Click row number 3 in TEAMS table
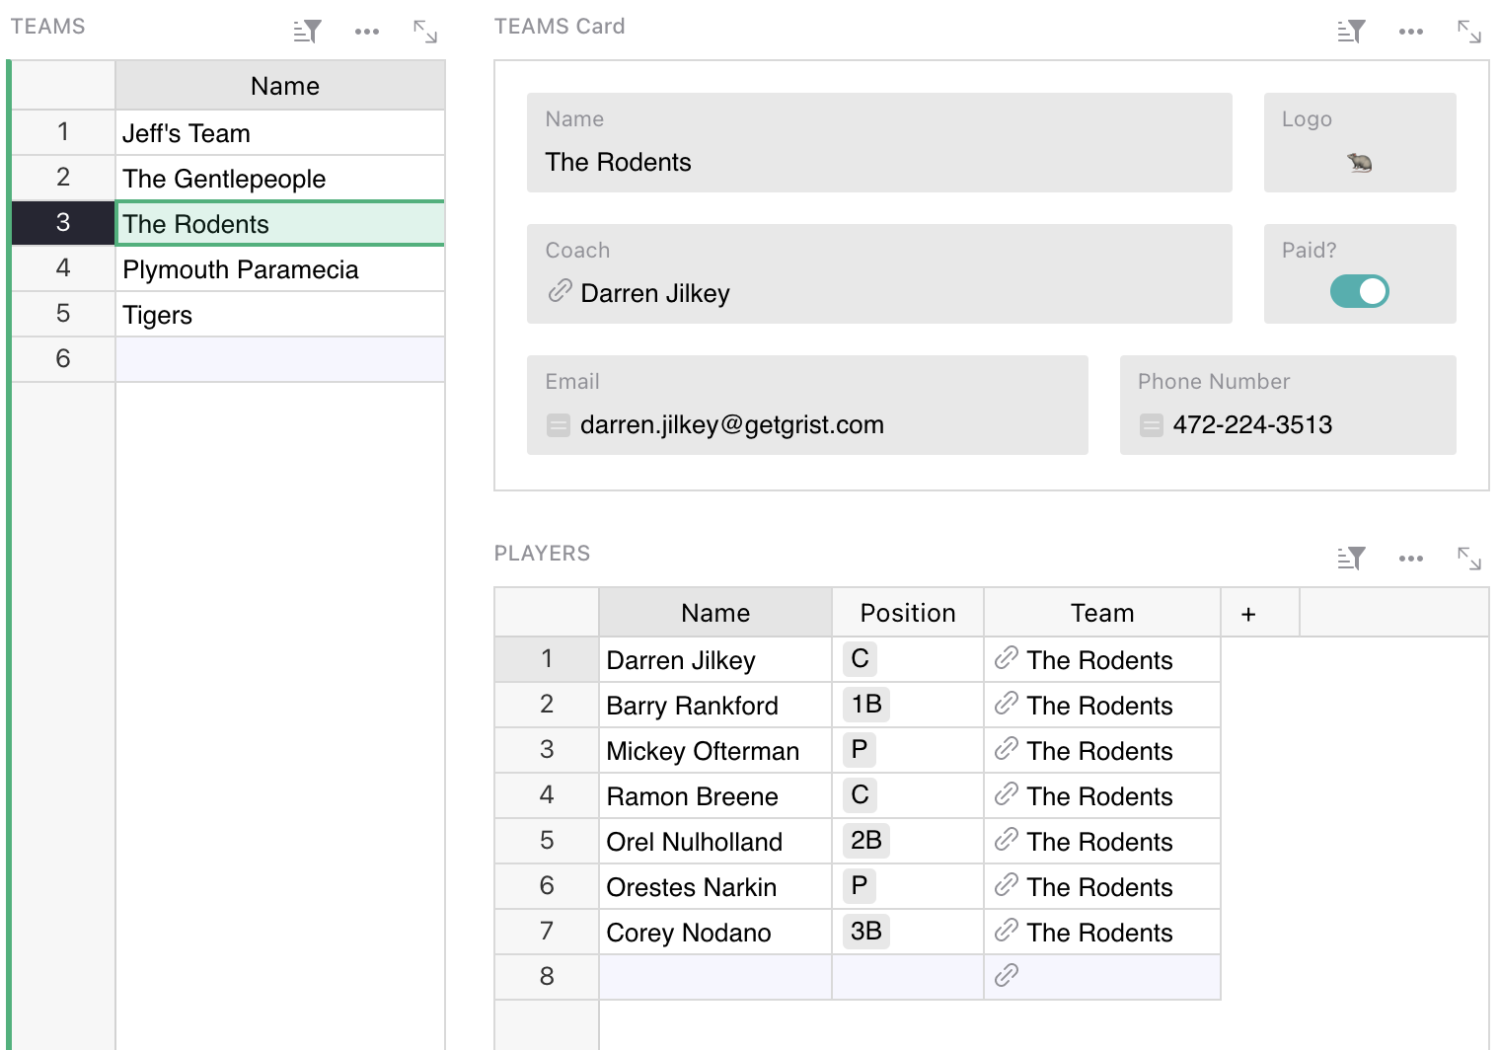 tap(63, 223)
